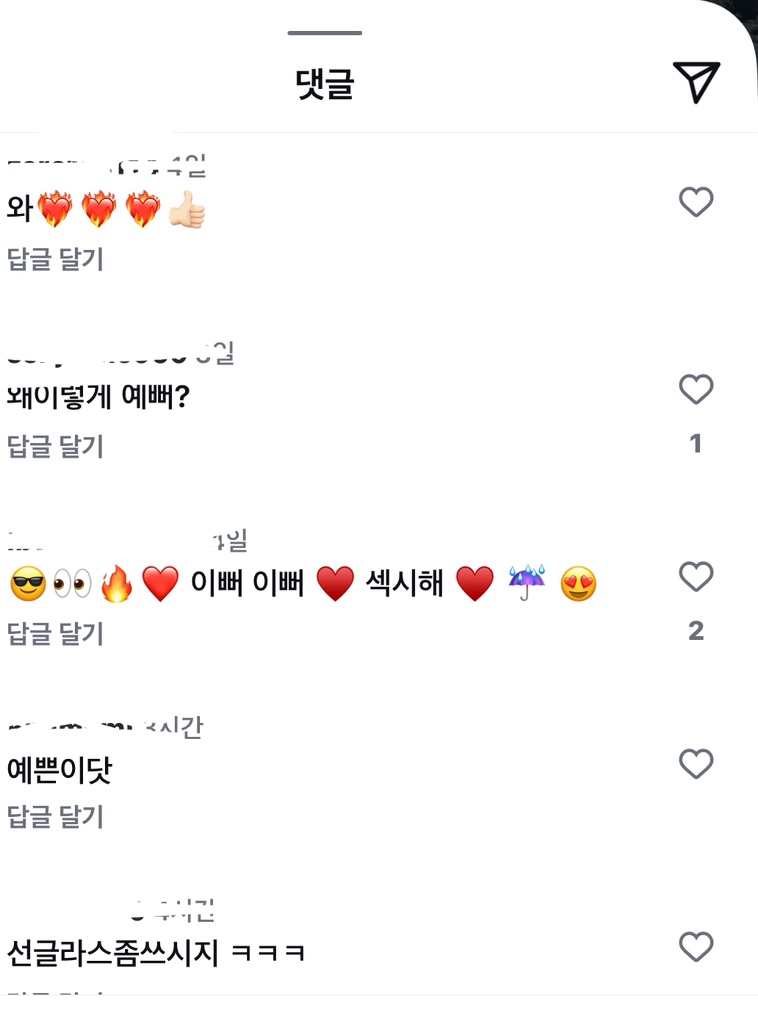
Task: Tap the paper plane share icon
Action: [696, 82]
